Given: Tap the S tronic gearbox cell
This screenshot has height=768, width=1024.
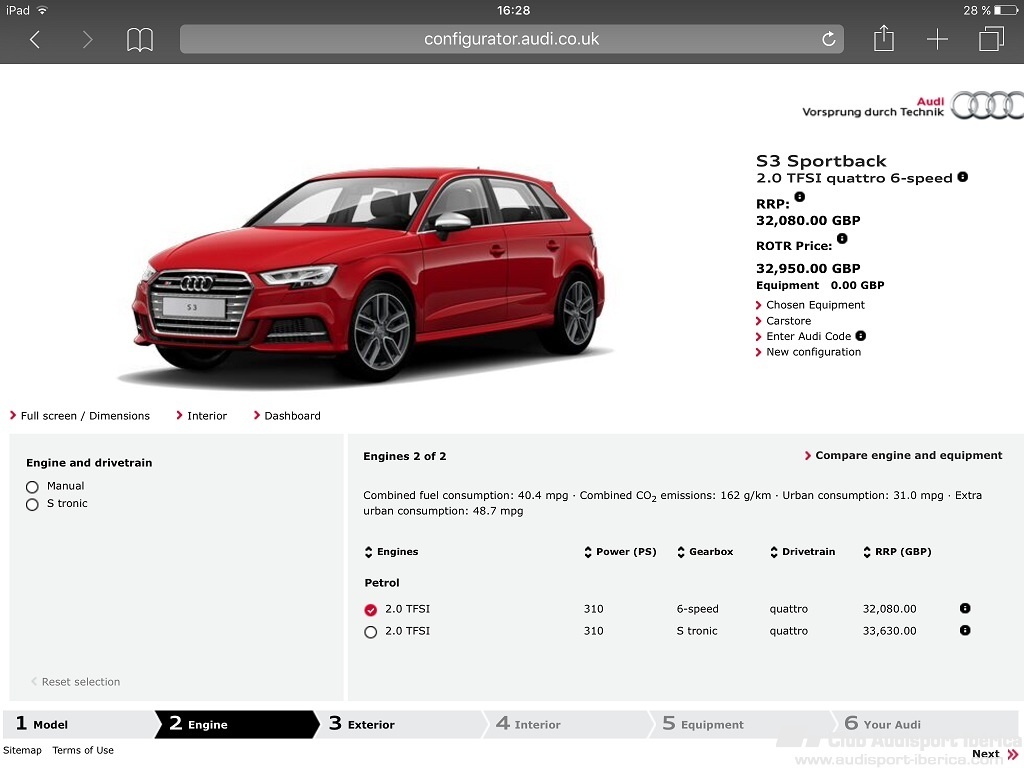Looking at the screenshot, I should [x=697, y=631].
